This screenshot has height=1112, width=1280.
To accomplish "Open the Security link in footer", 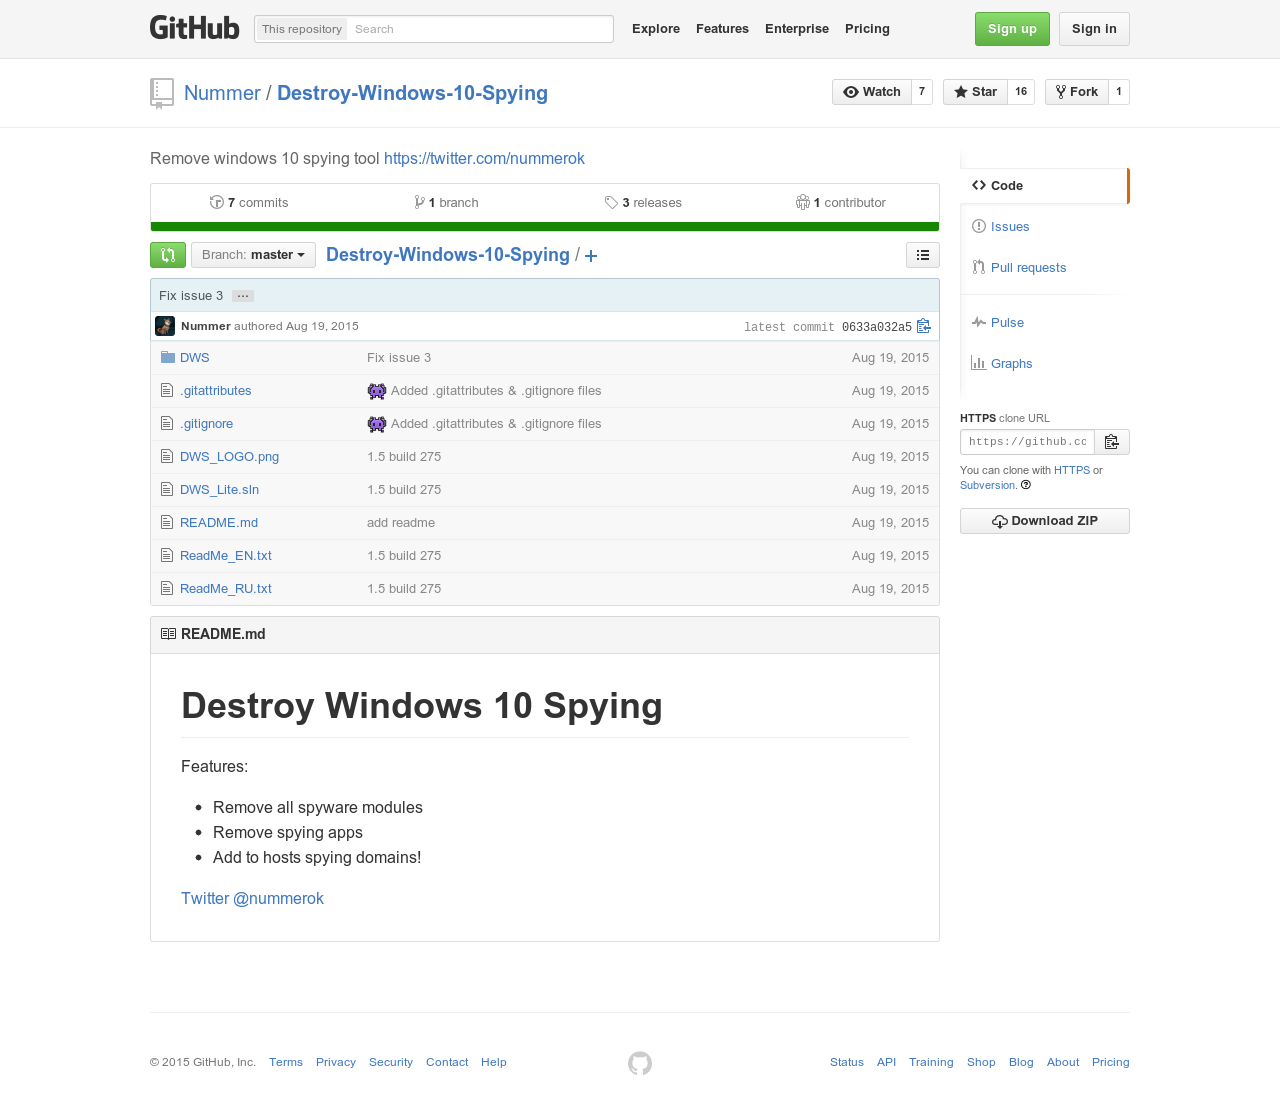I will coord(391,1063).
